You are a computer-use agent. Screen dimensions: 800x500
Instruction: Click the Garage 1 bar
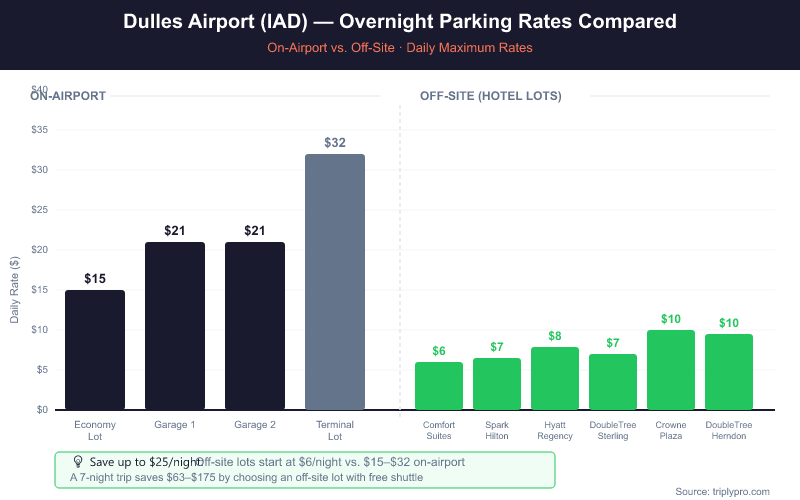[x=175, y=326]
